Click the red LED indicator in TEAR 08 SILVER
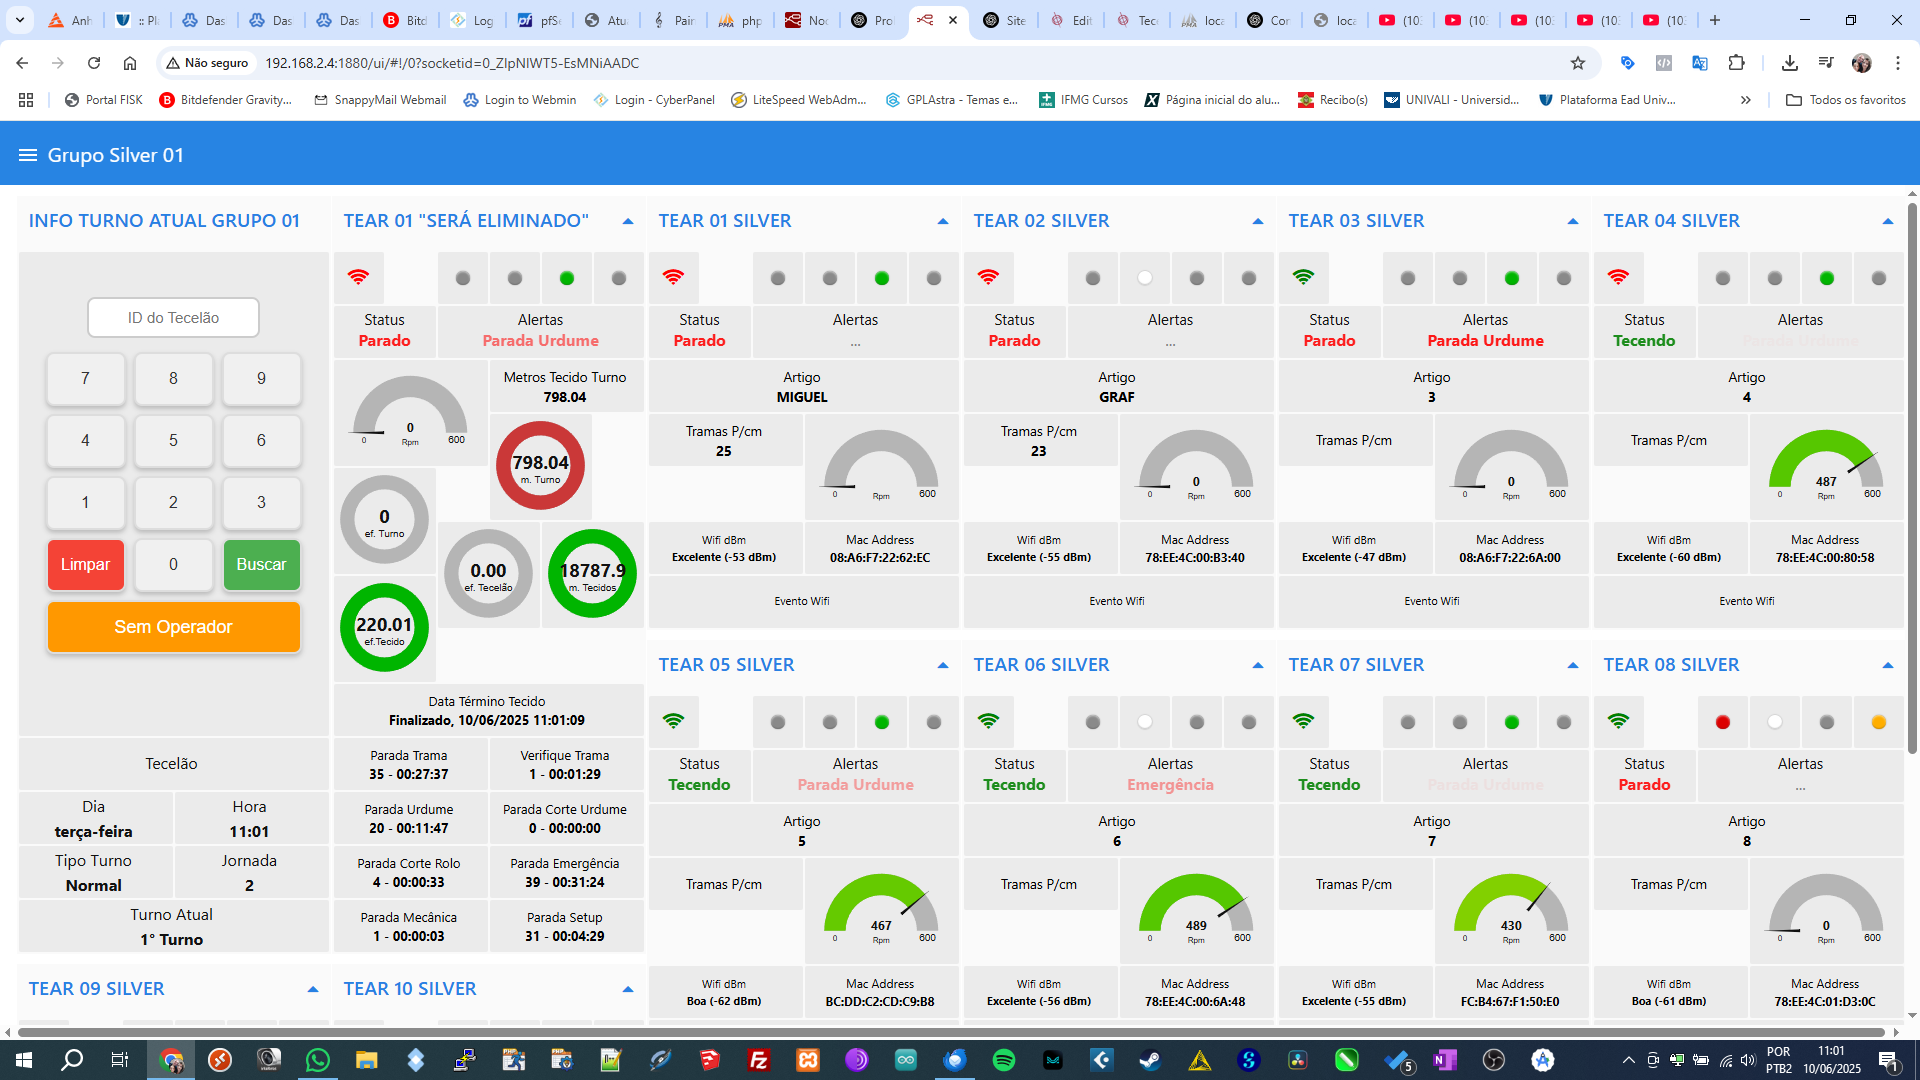Image resolution: width=1920 pixels, height=1080 pixels. 1722,722
